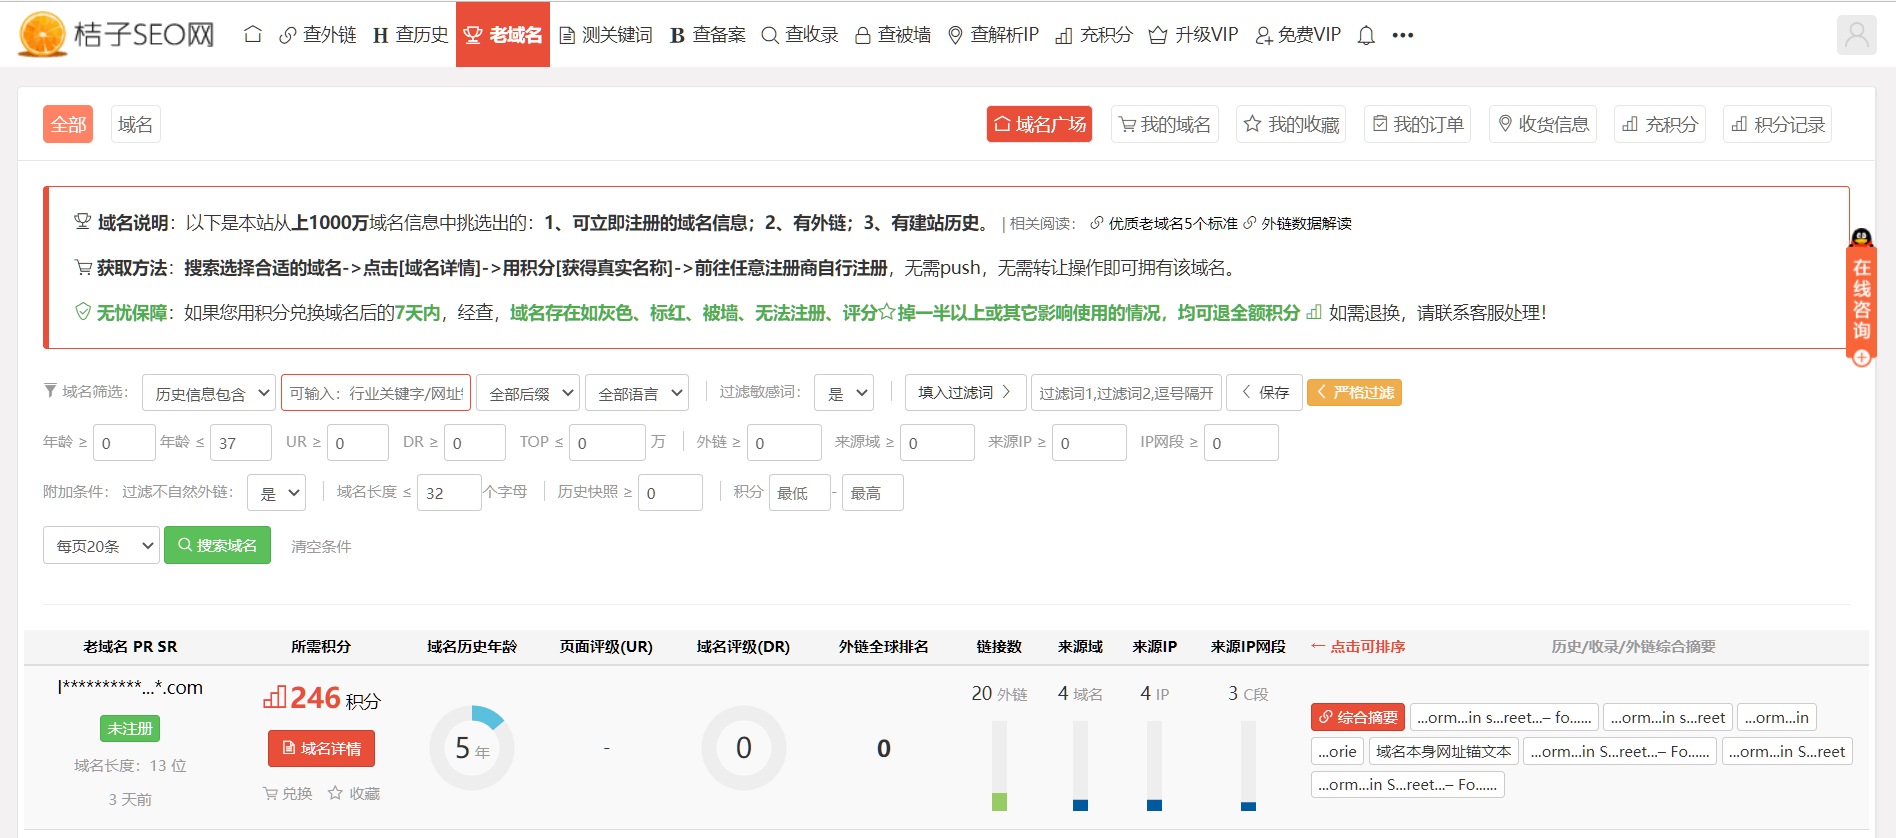Viewport: 1896px width, 838px height.
Task: Select the 域名 filter tab
Action: tap(135, 124)
